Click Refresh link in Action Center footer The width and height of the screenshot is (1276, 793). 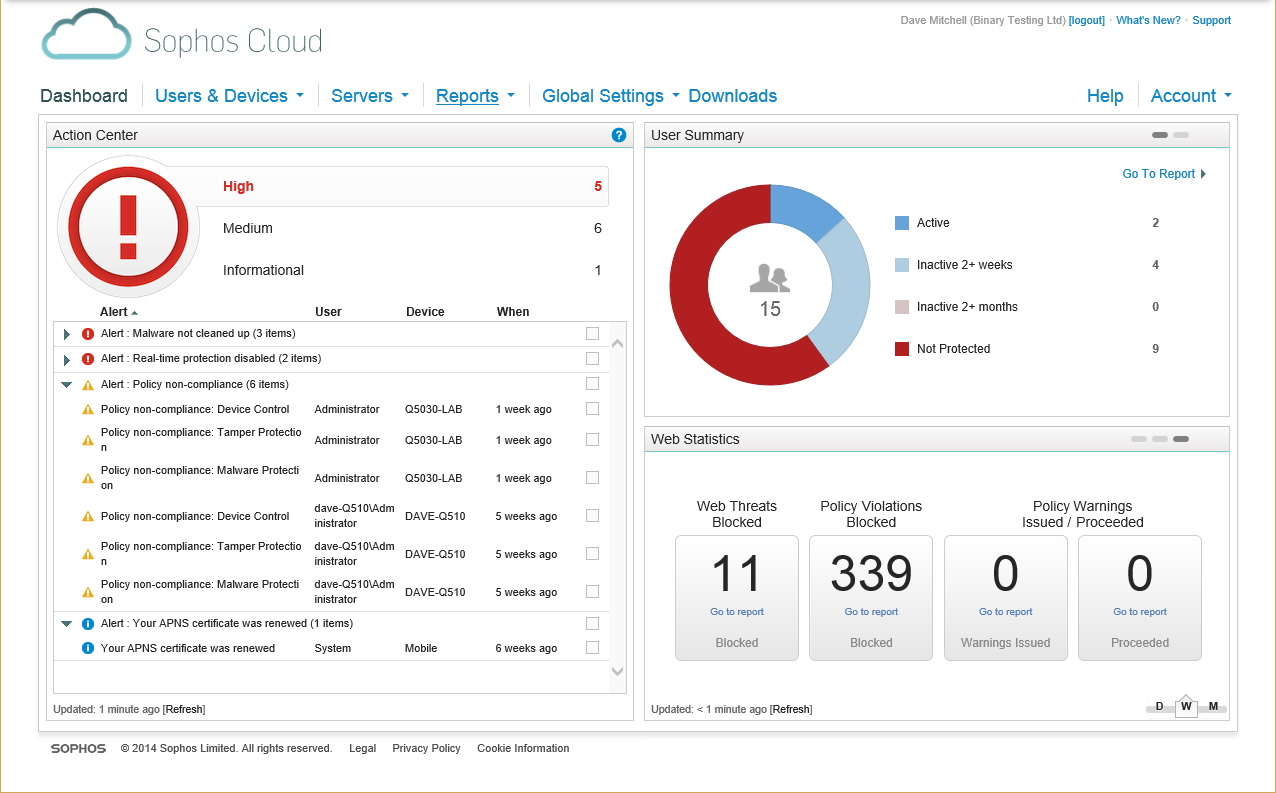[184, 709]
